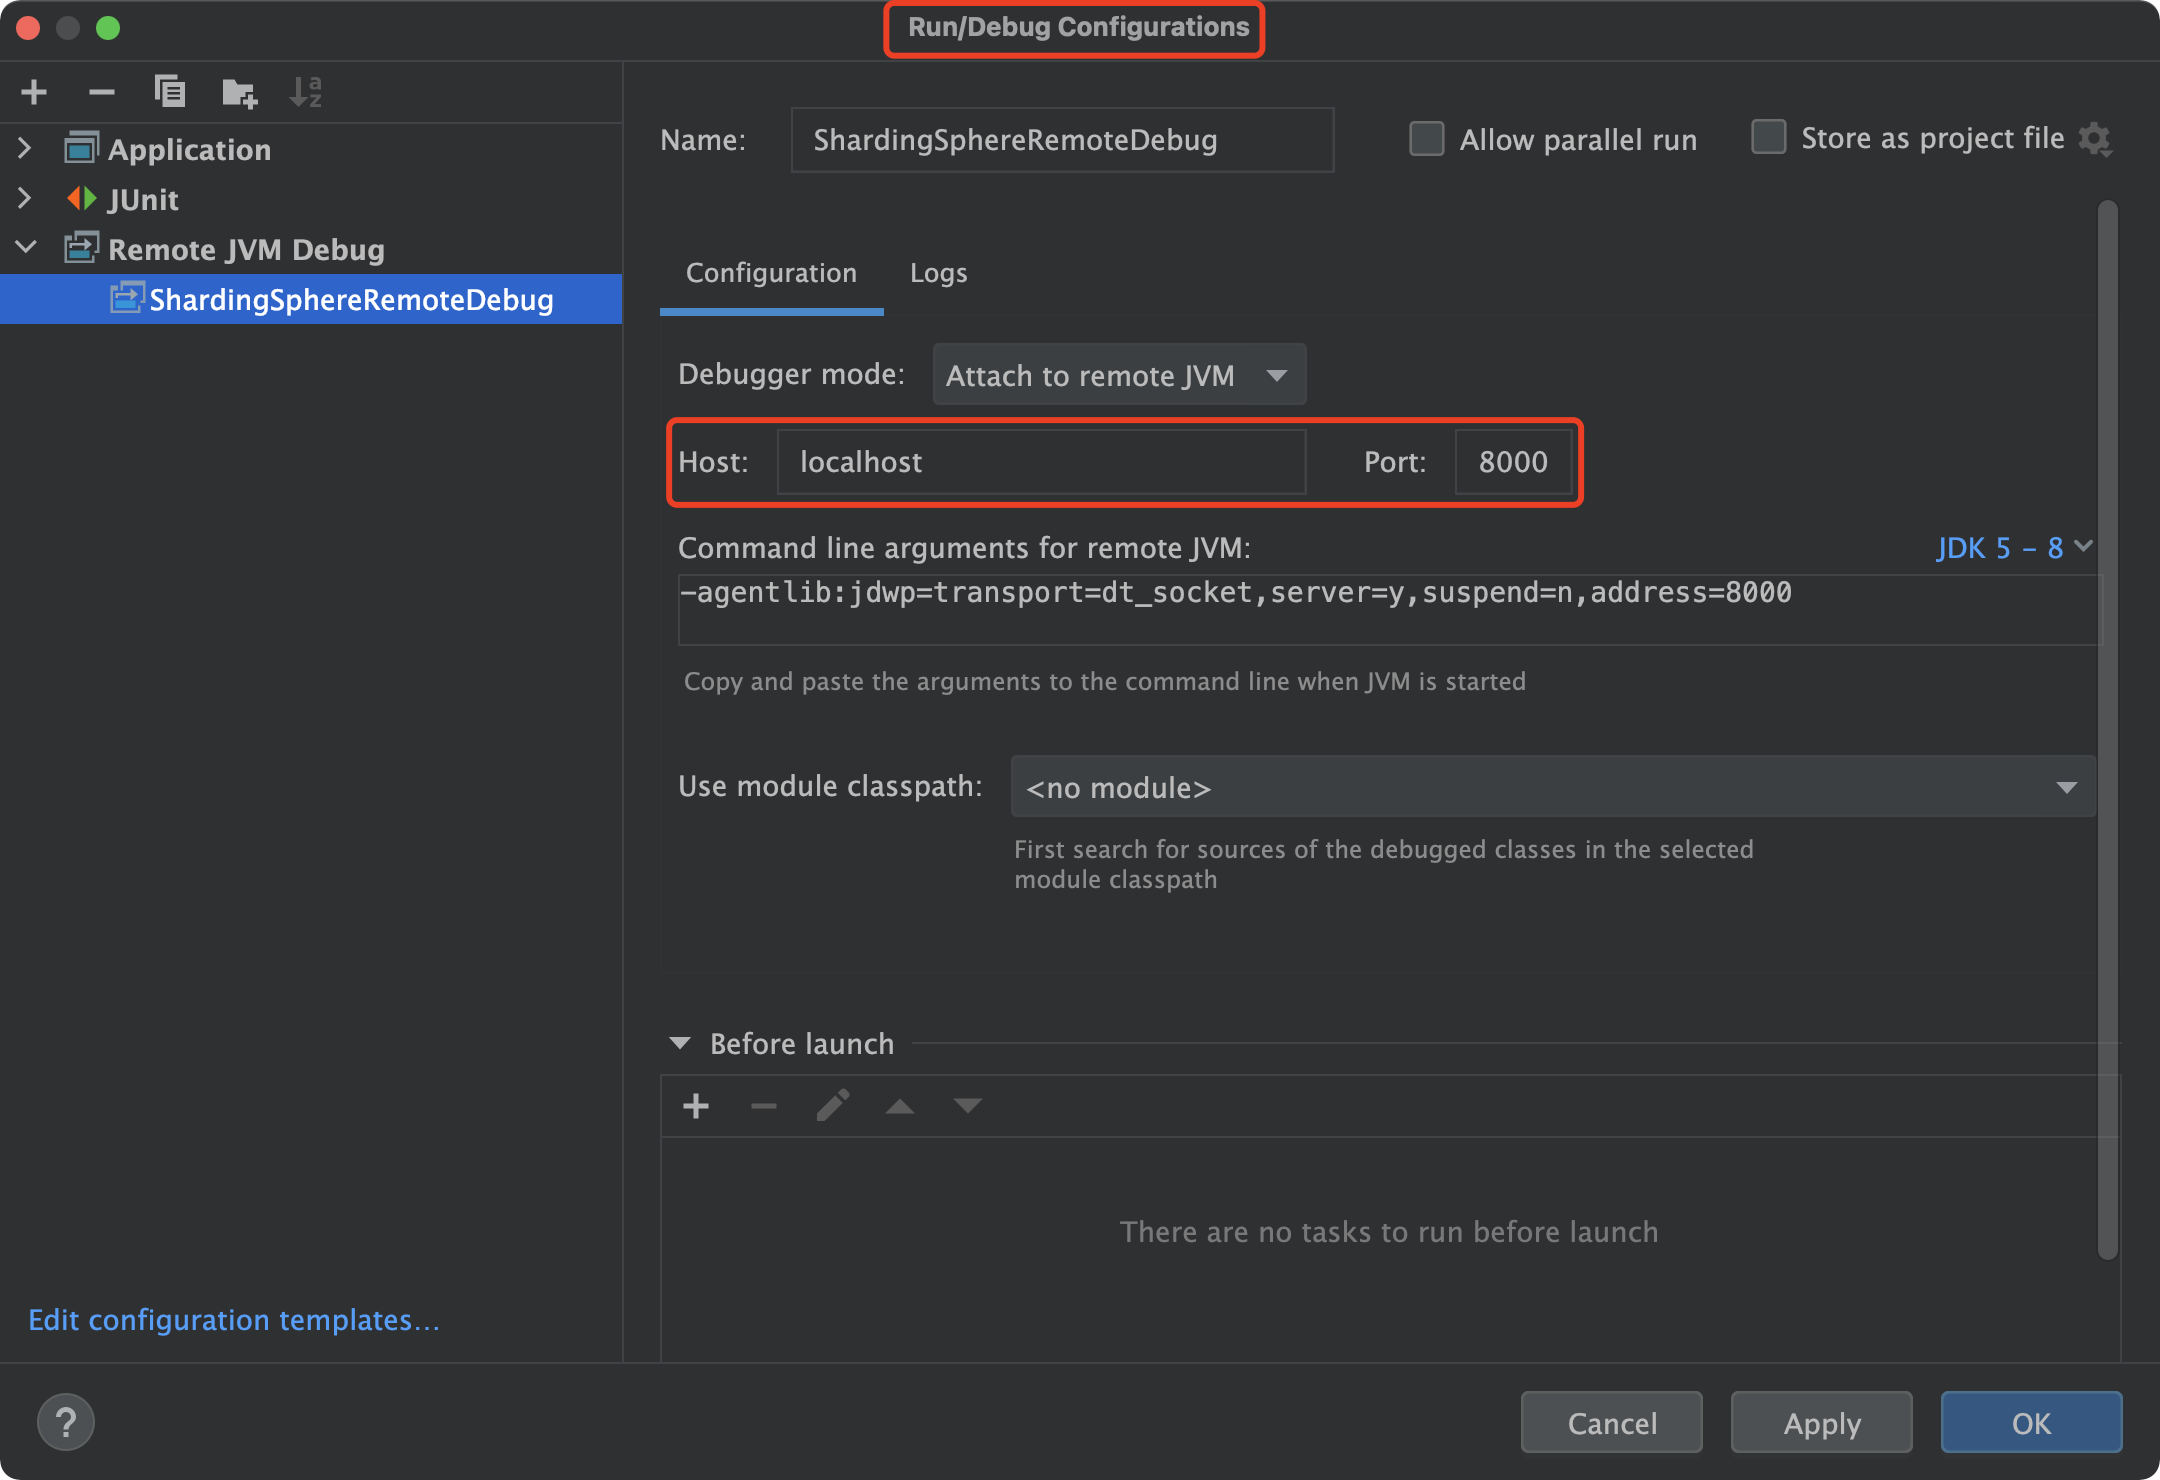Screen dimensions: 2160x1480
Task: Open Edit configuration templates link
Action: click(234, 1320)
